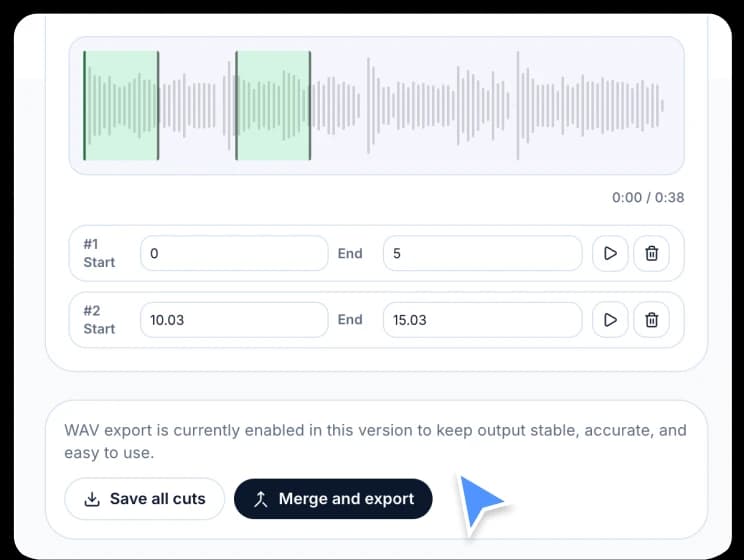Play cut #2 preview
Viewport: 744px width, 560px height.
(610, 320)
